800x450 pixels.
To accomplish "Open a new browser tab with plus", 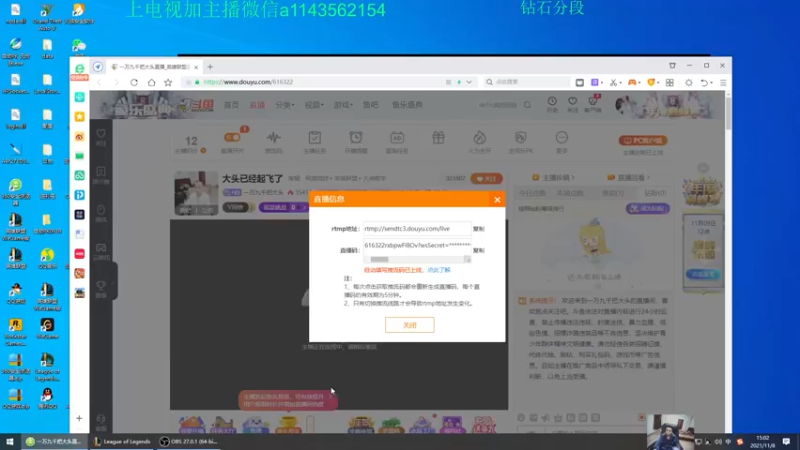I will (210, 67).
